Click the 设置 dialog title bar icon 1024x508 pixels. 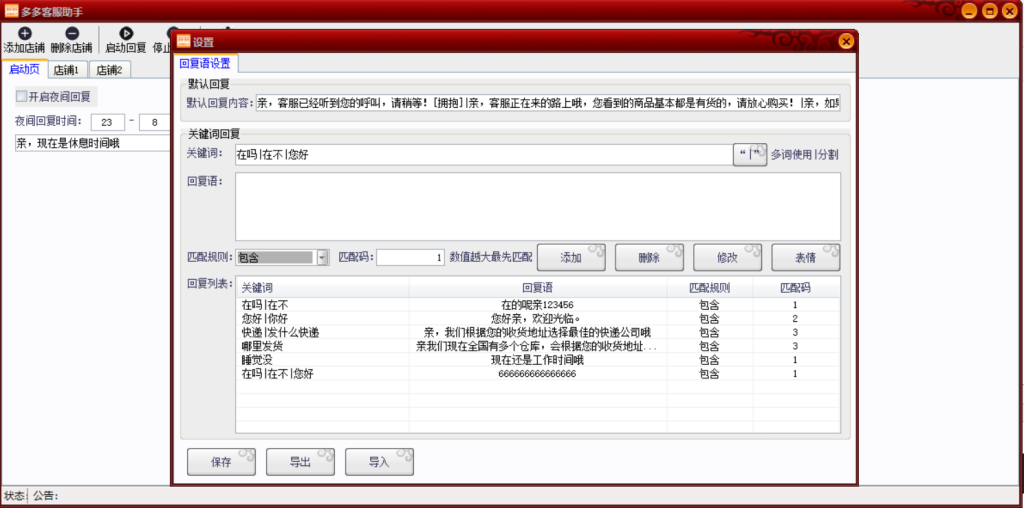pos(184,42)
